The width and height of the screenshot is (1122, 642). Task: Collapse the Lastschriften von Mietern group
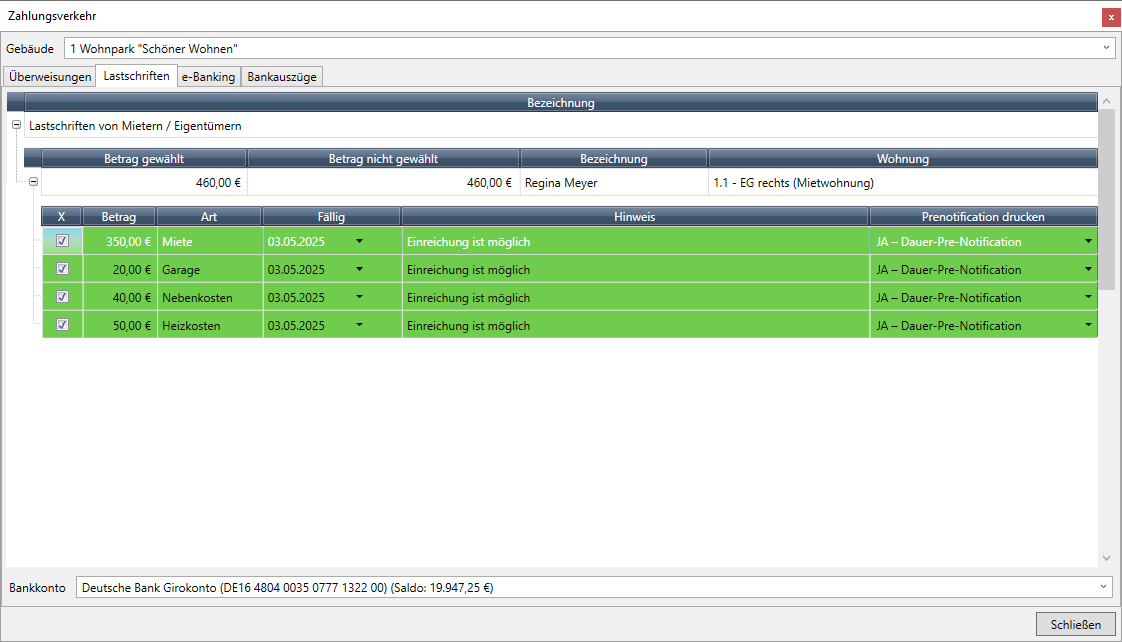tap(16, 126)
